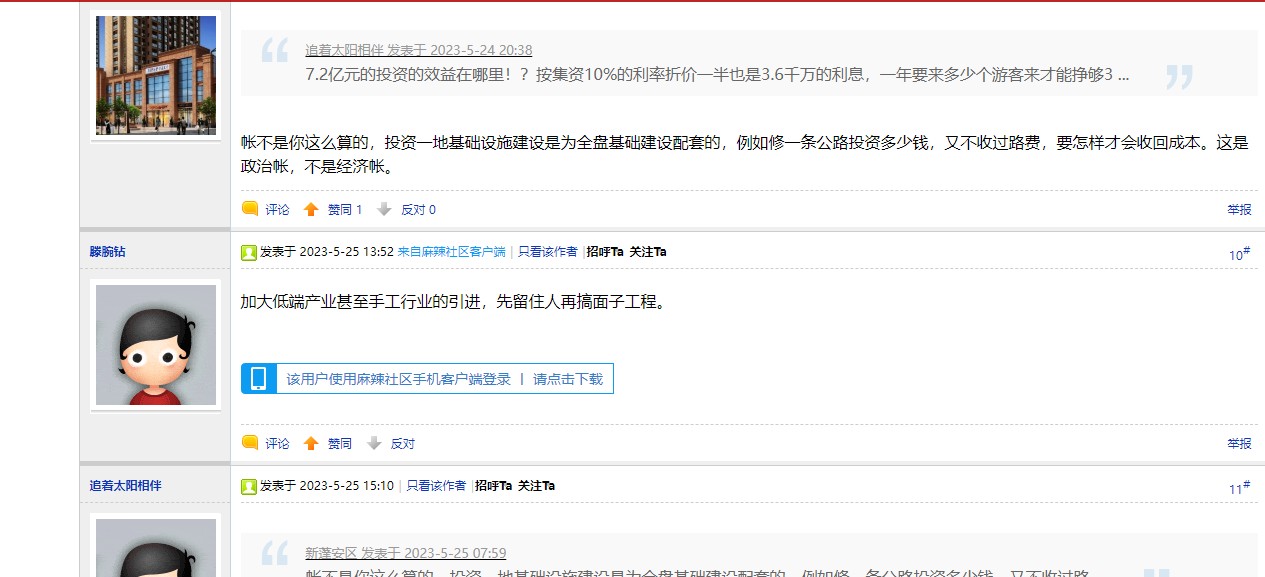Filter by 只看该作者 in post 10#
This screenshot has height=577, width=1265.
[547, 252]
